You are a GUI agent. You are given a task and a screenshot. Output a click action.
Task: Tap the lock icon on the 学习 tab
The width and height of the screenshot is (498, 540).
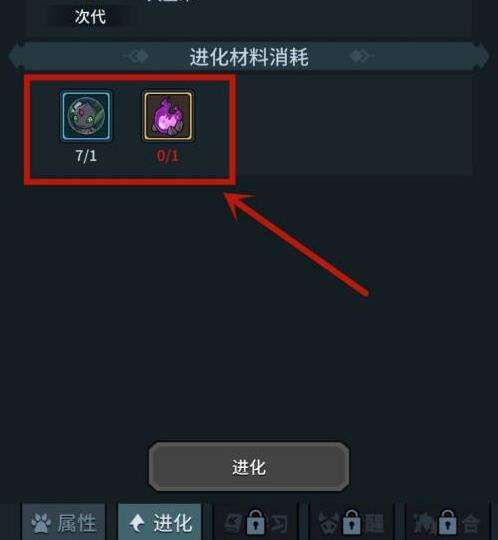255,521
